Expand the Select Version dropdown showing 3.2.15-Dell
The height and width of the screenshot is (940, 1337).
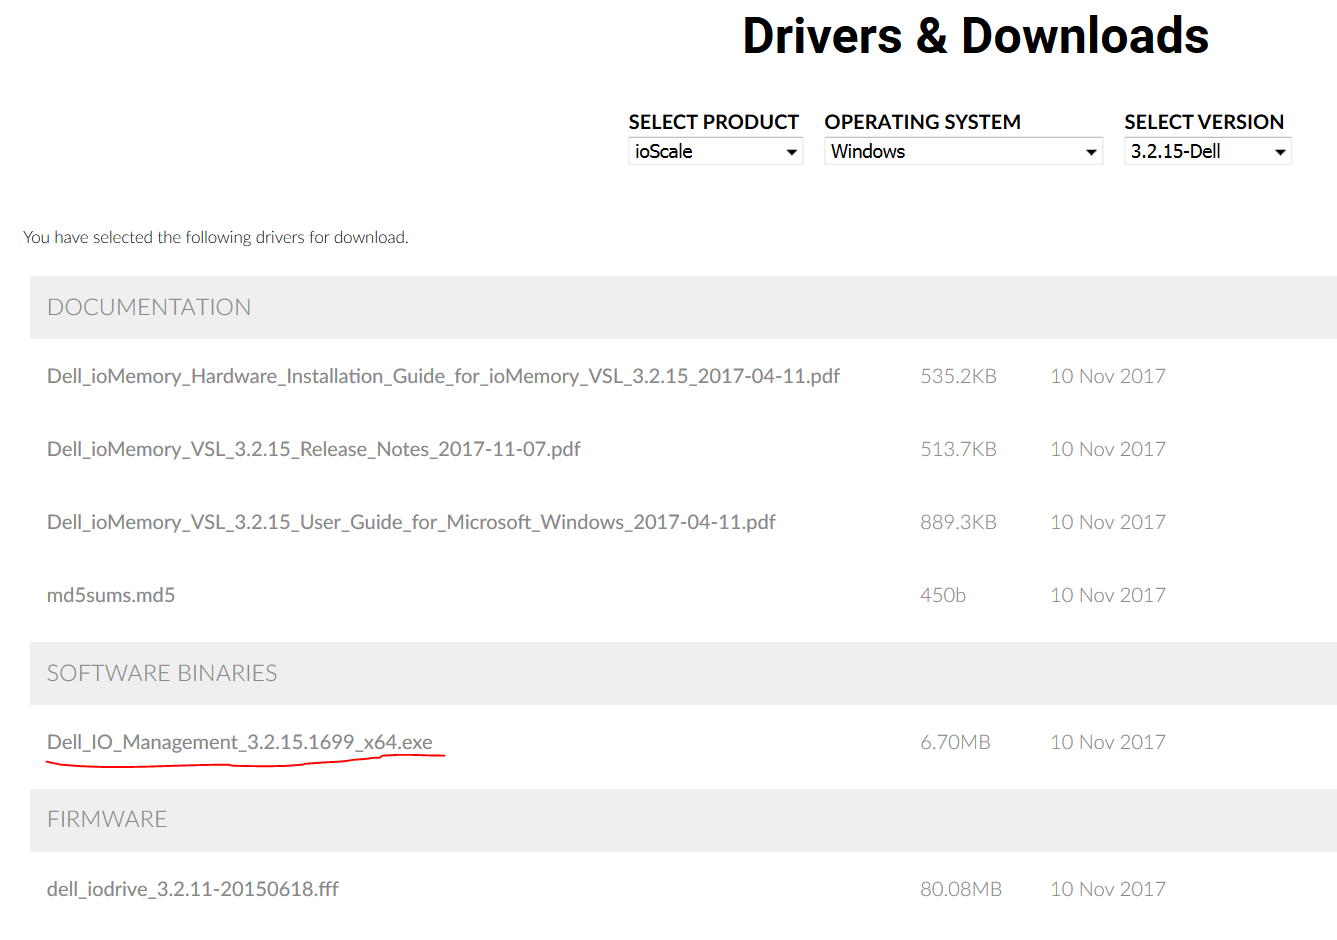(x=1207, y=152)
